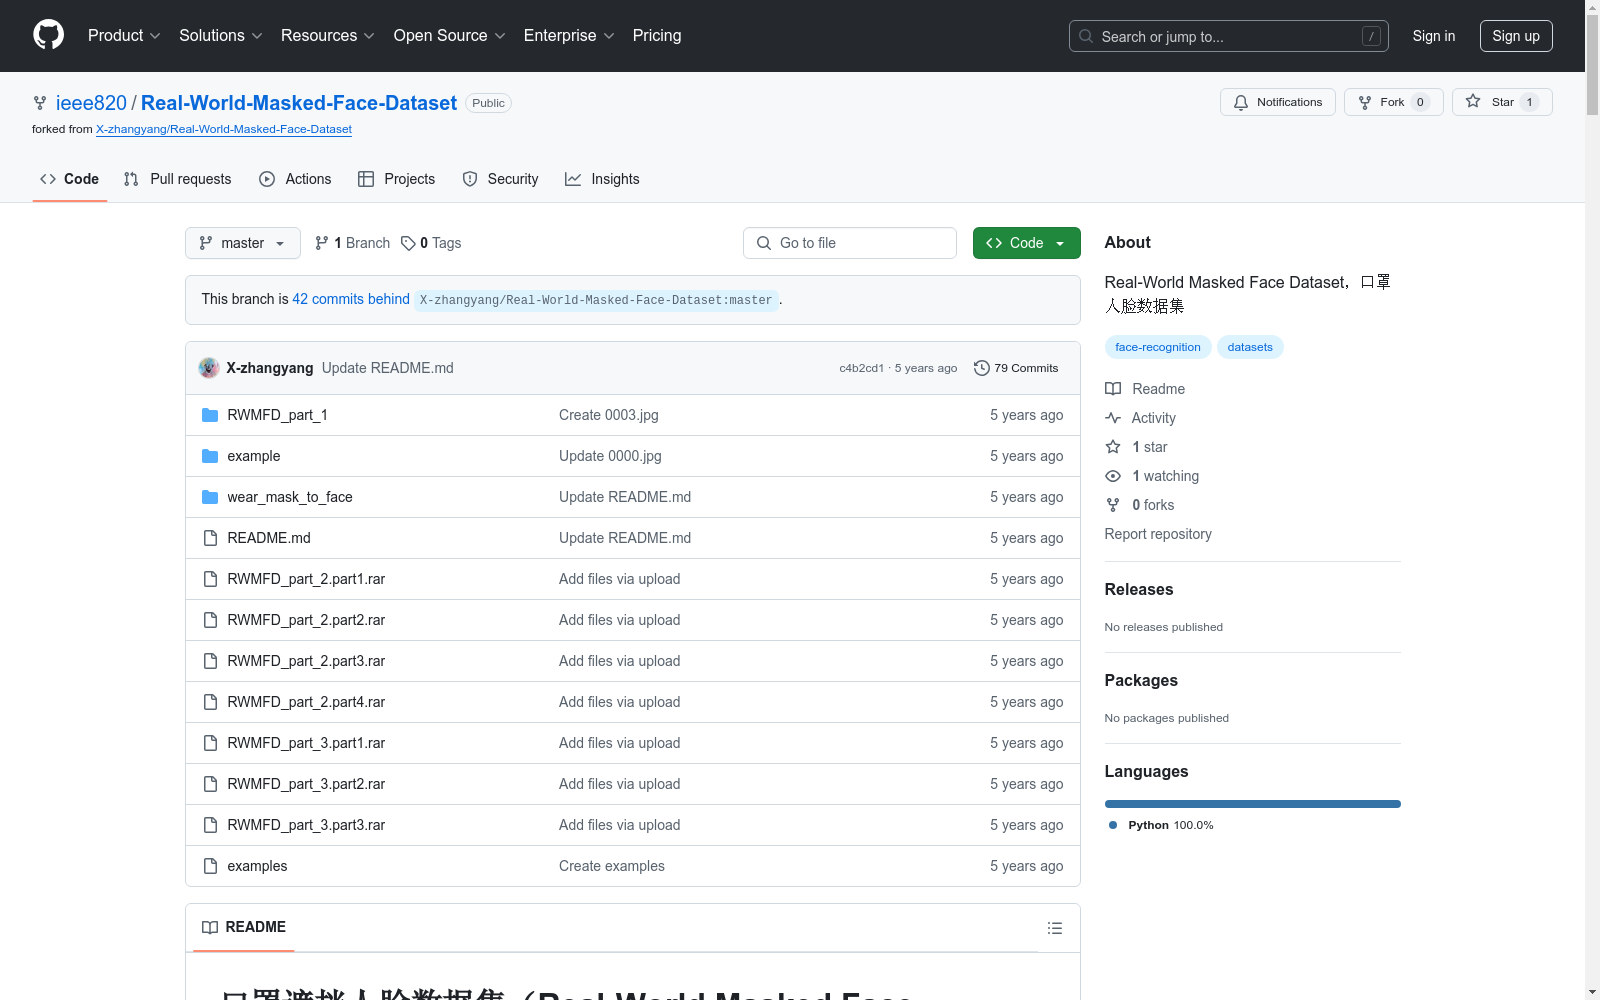Fork this repository
Viewport: 1600px width, 1000px height.
point(1394,102)
